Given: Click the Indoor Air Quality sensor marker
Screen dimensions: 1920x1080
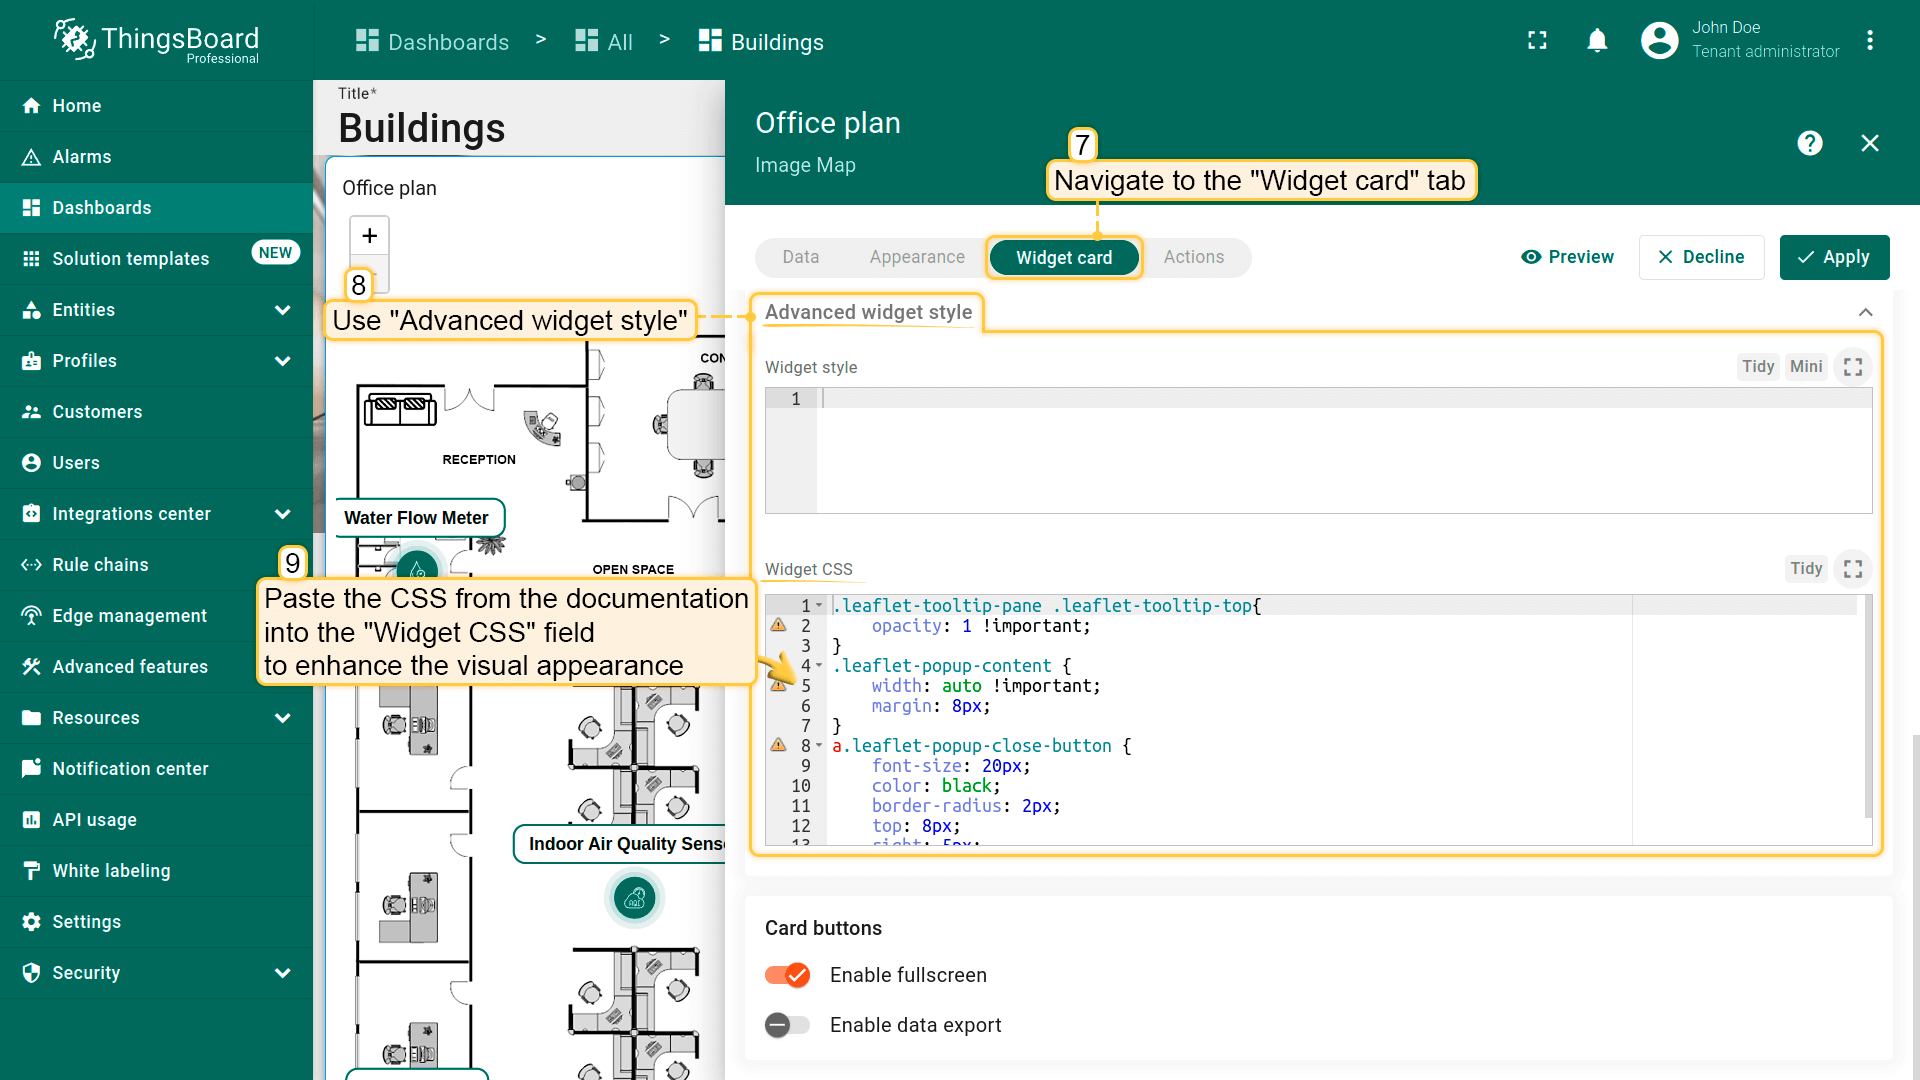Looking at the screenshot, I should (x=634, y=899).
